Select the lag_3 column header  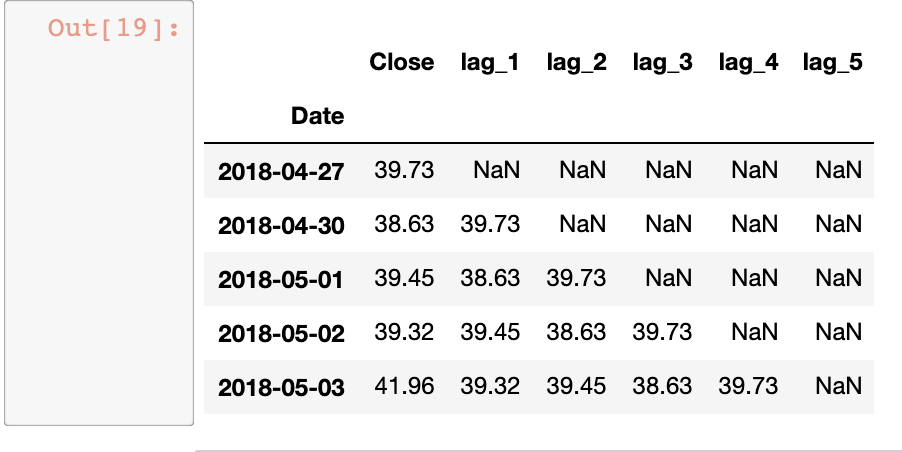click(x=662, y=62)
